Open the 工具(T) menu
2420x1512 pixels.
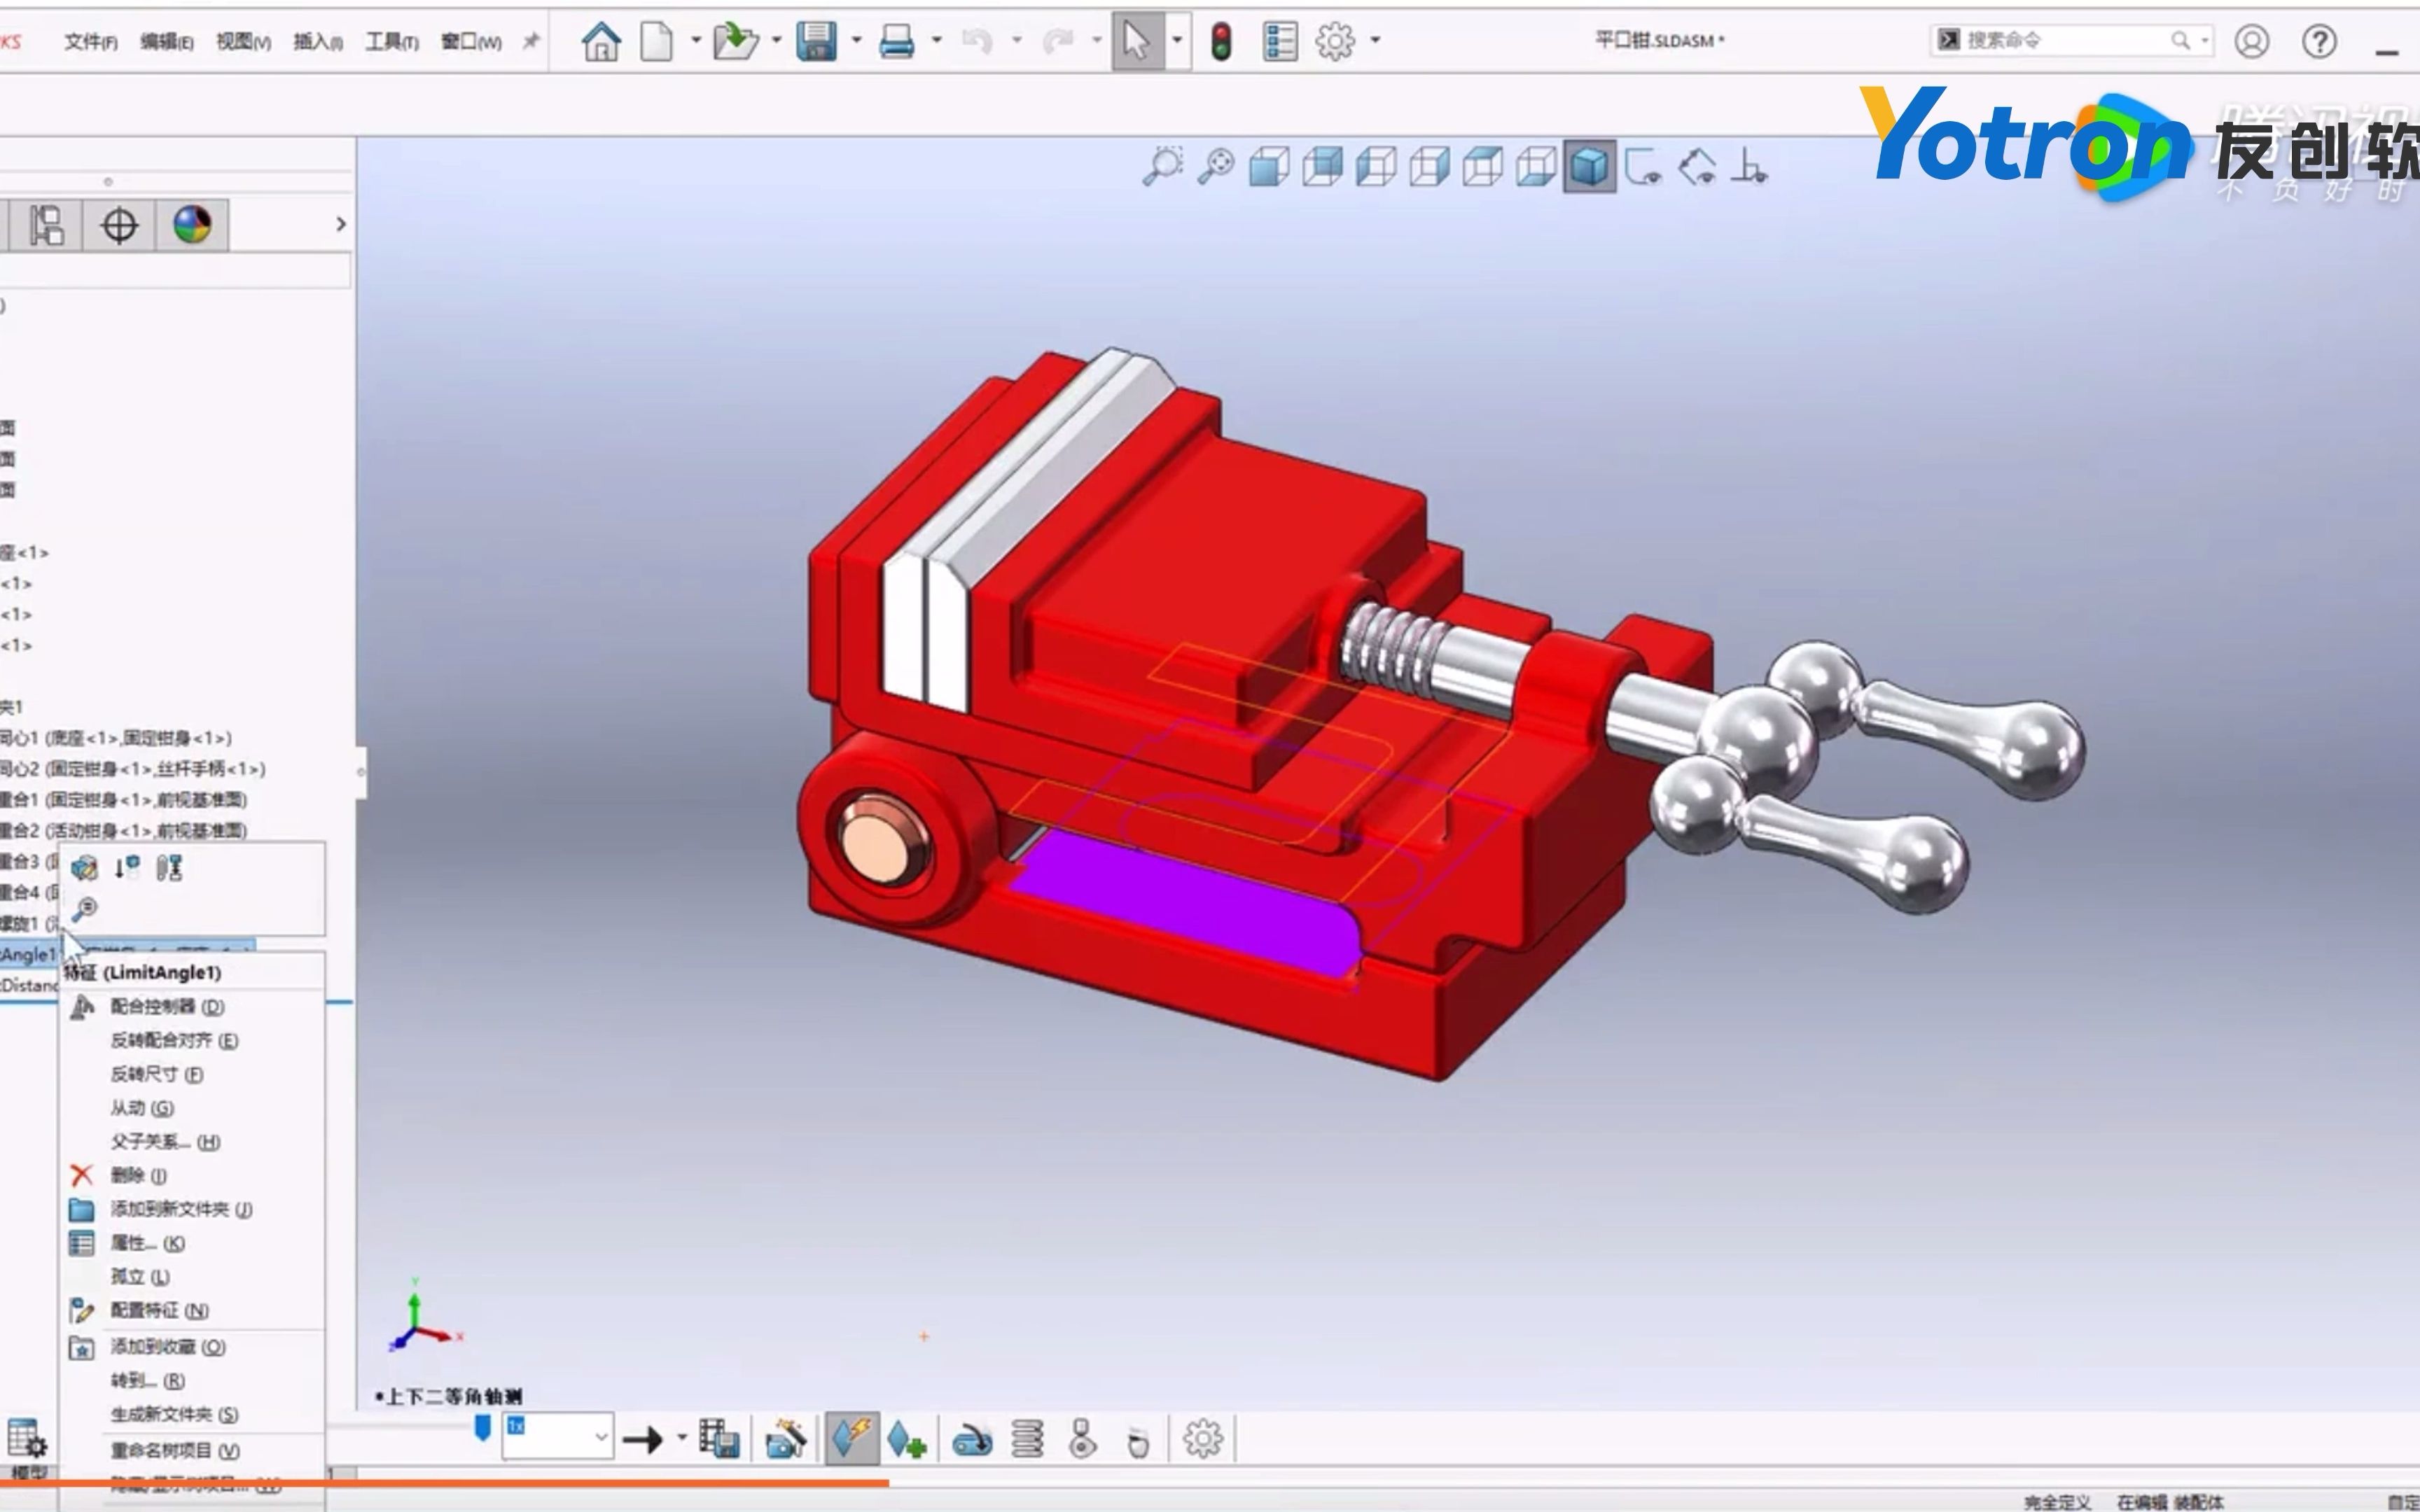pyautogui.click(x=391, y=41)
